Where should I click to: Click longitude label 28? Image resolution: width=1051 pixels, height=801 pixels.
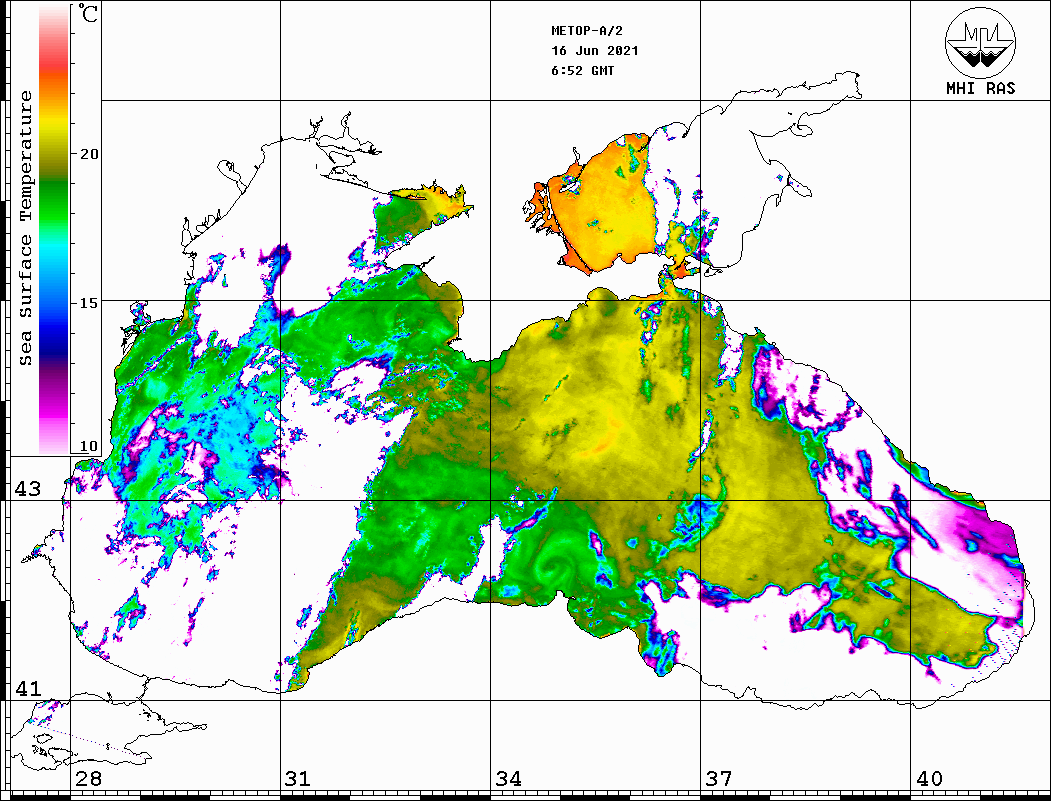(88, 779)
